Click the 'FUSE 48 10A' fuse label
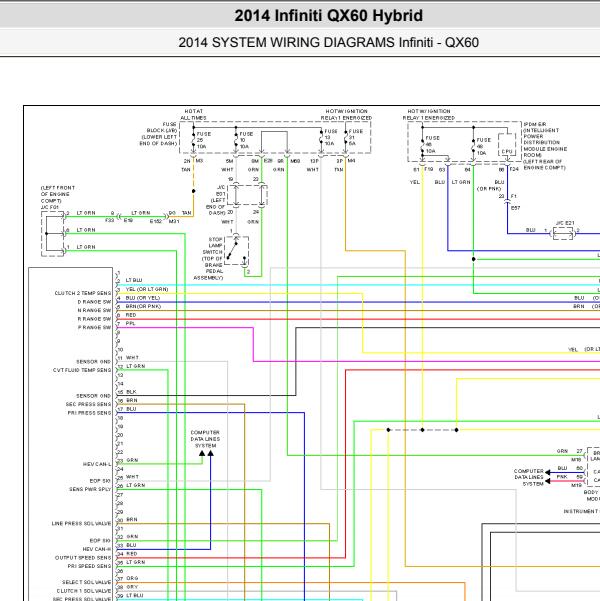The image size is (600, 601). (483, 146)
